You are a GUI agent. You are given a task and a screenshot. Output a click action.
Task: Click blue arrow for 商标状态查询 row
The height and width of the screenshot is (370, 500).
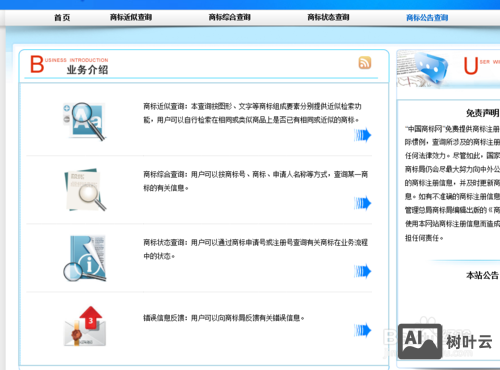[x=362, y=271]
